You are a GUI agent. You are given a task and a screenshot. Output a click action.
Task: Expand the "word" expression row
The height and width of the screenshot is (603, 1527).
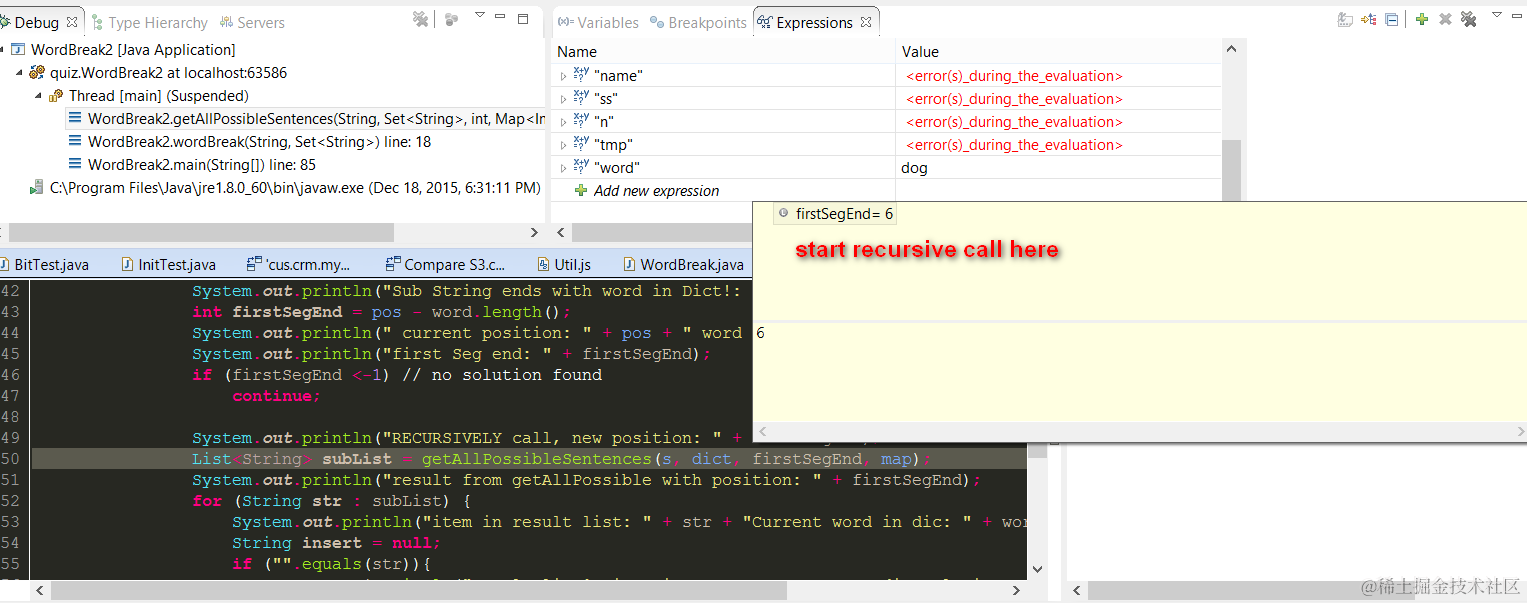[x=563, y=168]
